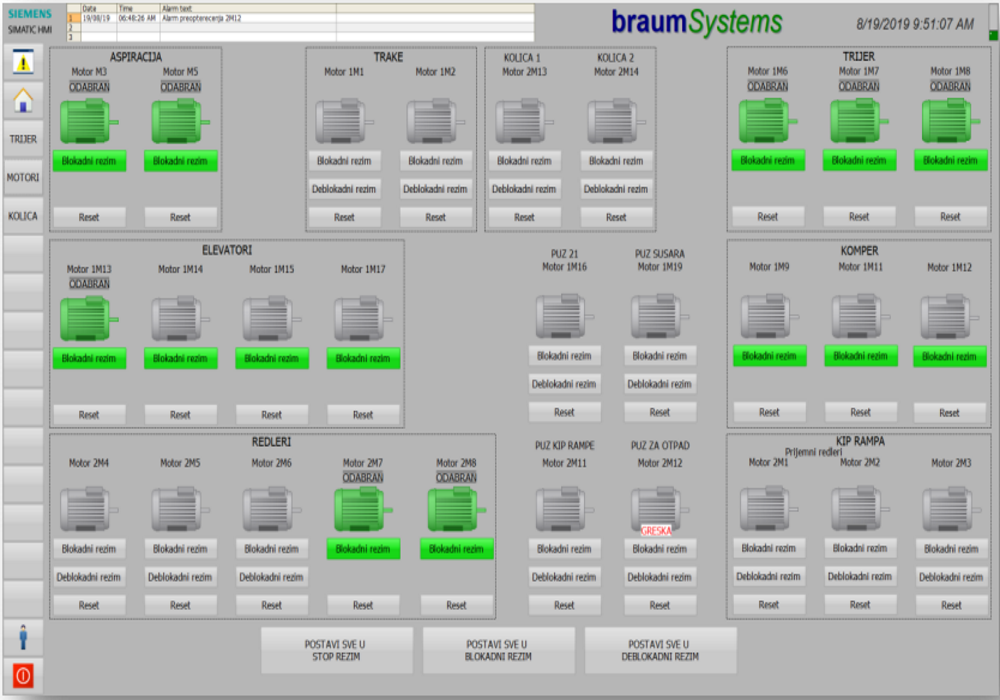Image resolution: width=1000 pixels, height=700 pixels.
Task: Click the green Motor 1M13 elevator icon
Action: point(88,319)
